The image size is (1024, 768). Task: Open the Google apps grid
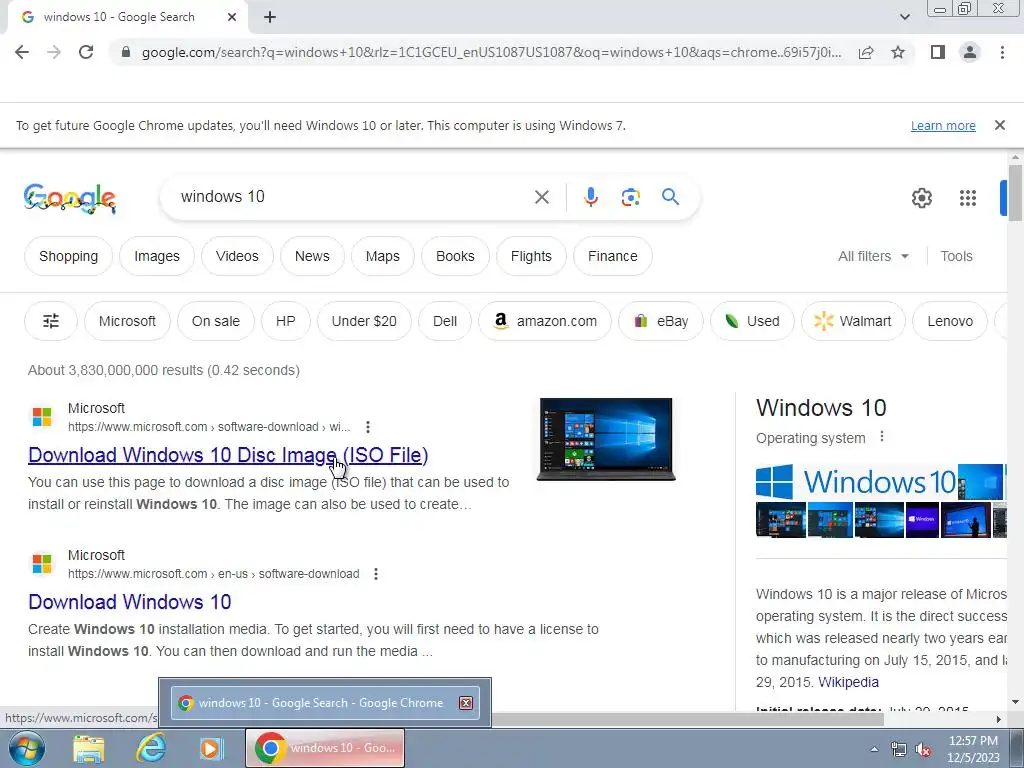point(968,198)
